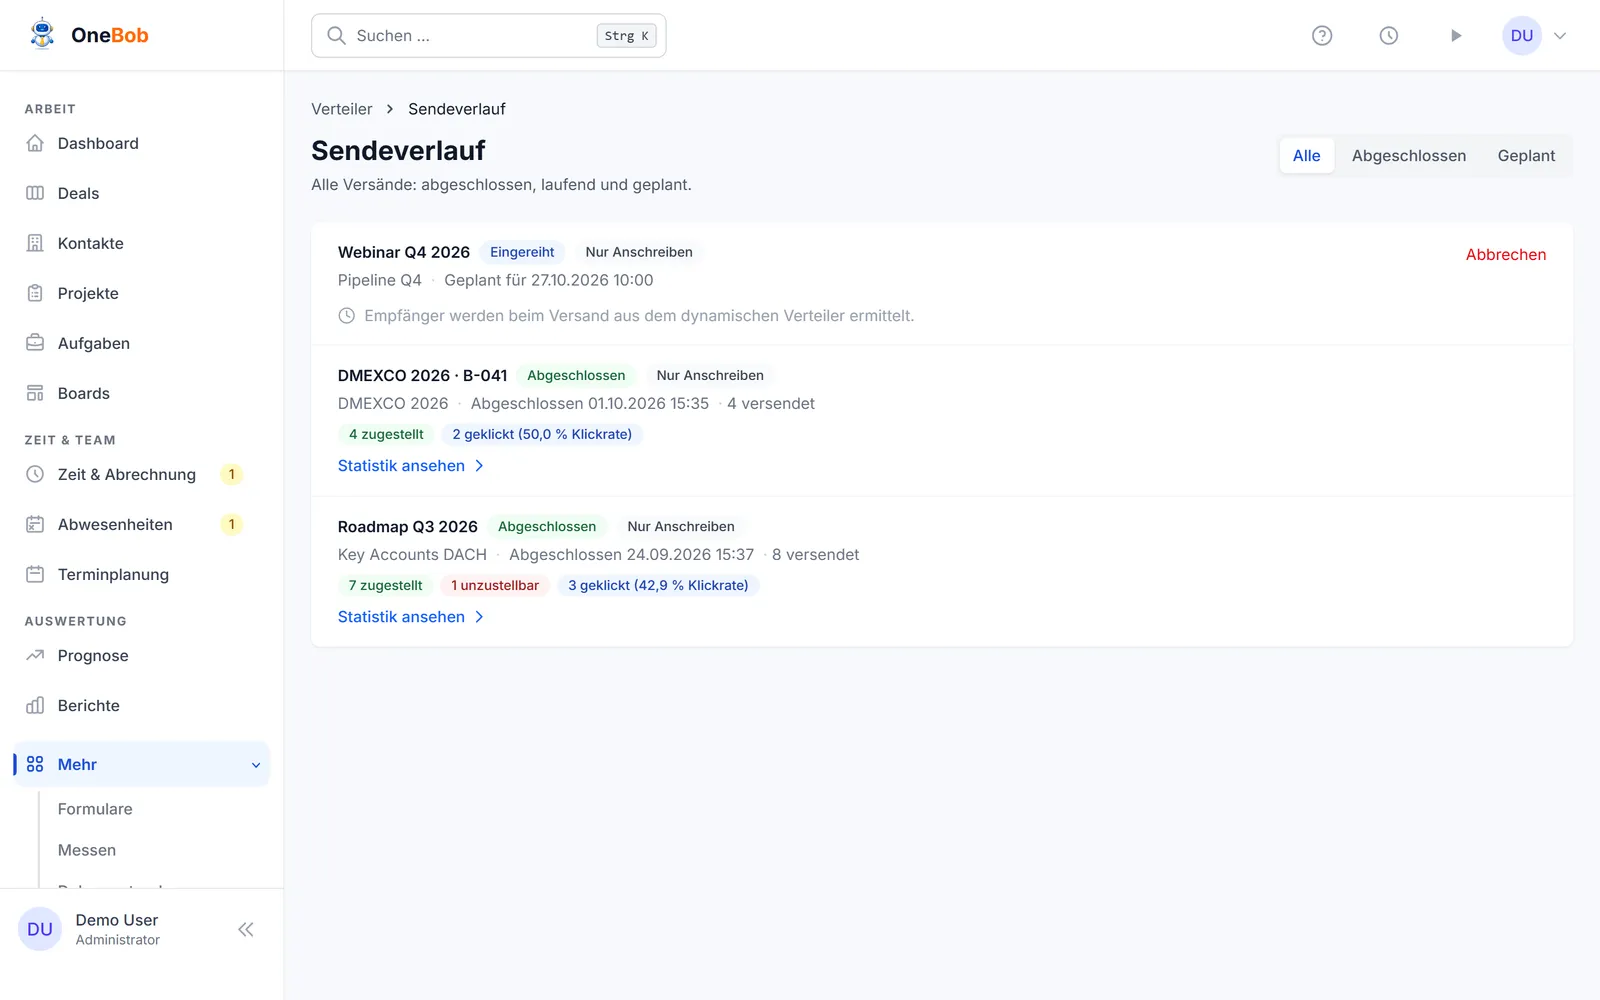
Task: Cancel the Webinar Q4 2026 dispatch via Abbrechen
Action: 1506,255
